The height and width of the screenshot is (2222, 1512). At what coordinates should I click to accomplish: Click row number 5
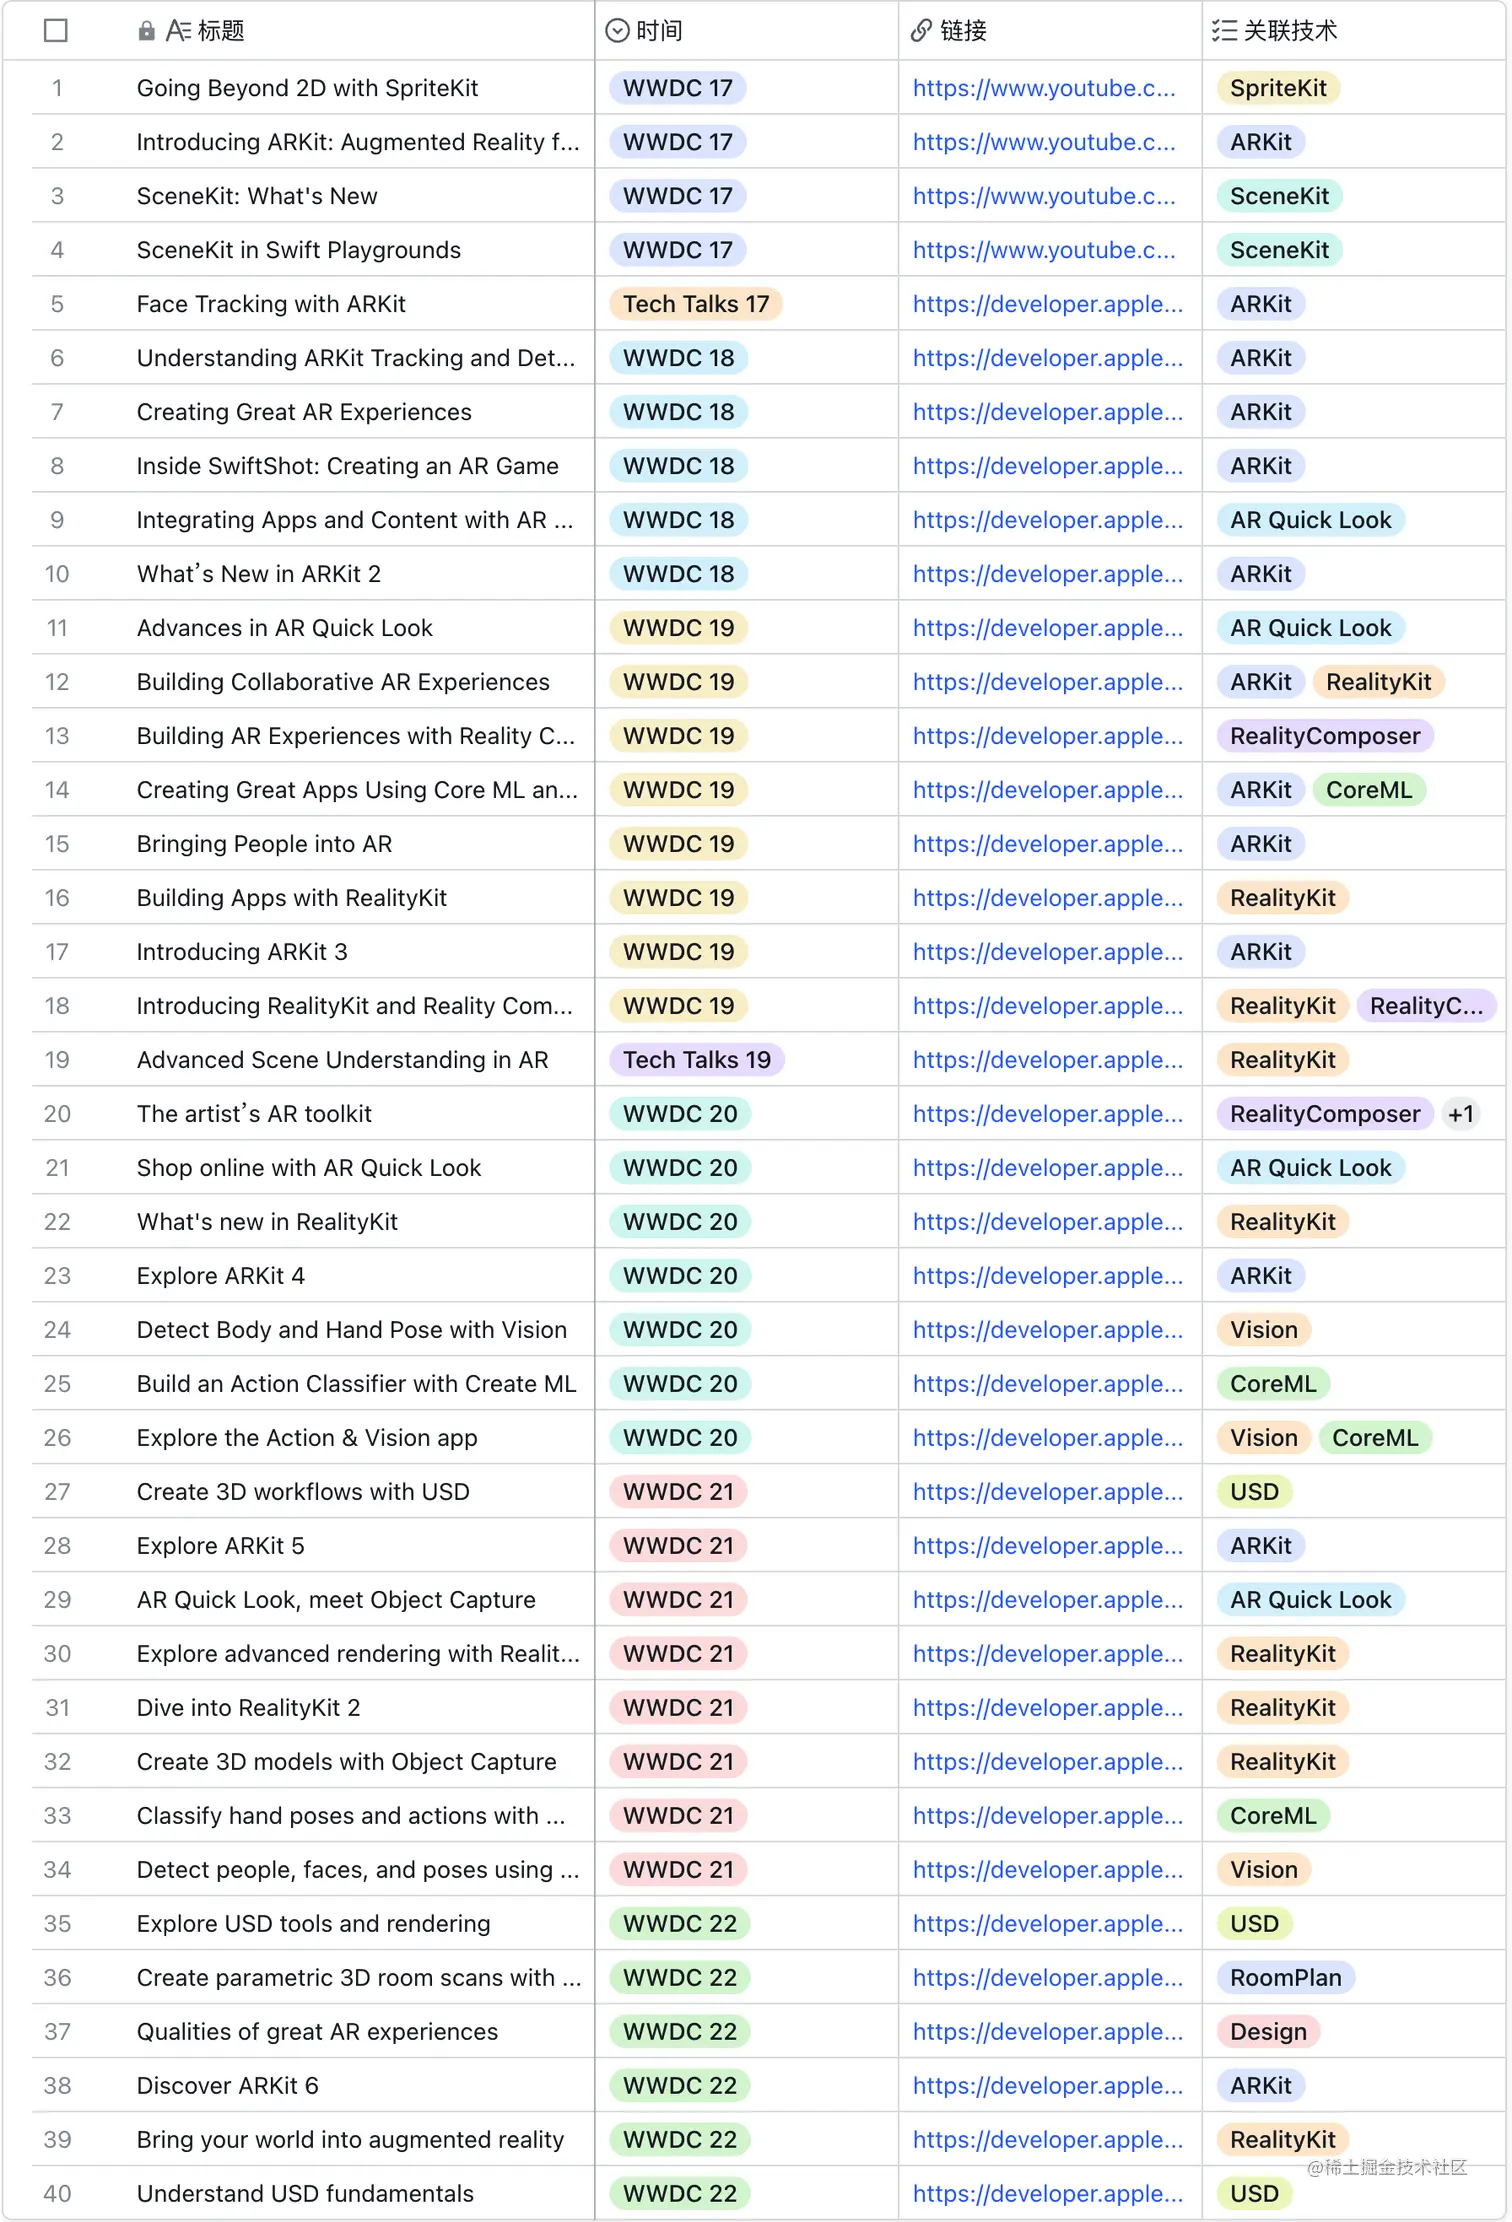(x=57, y=304)
